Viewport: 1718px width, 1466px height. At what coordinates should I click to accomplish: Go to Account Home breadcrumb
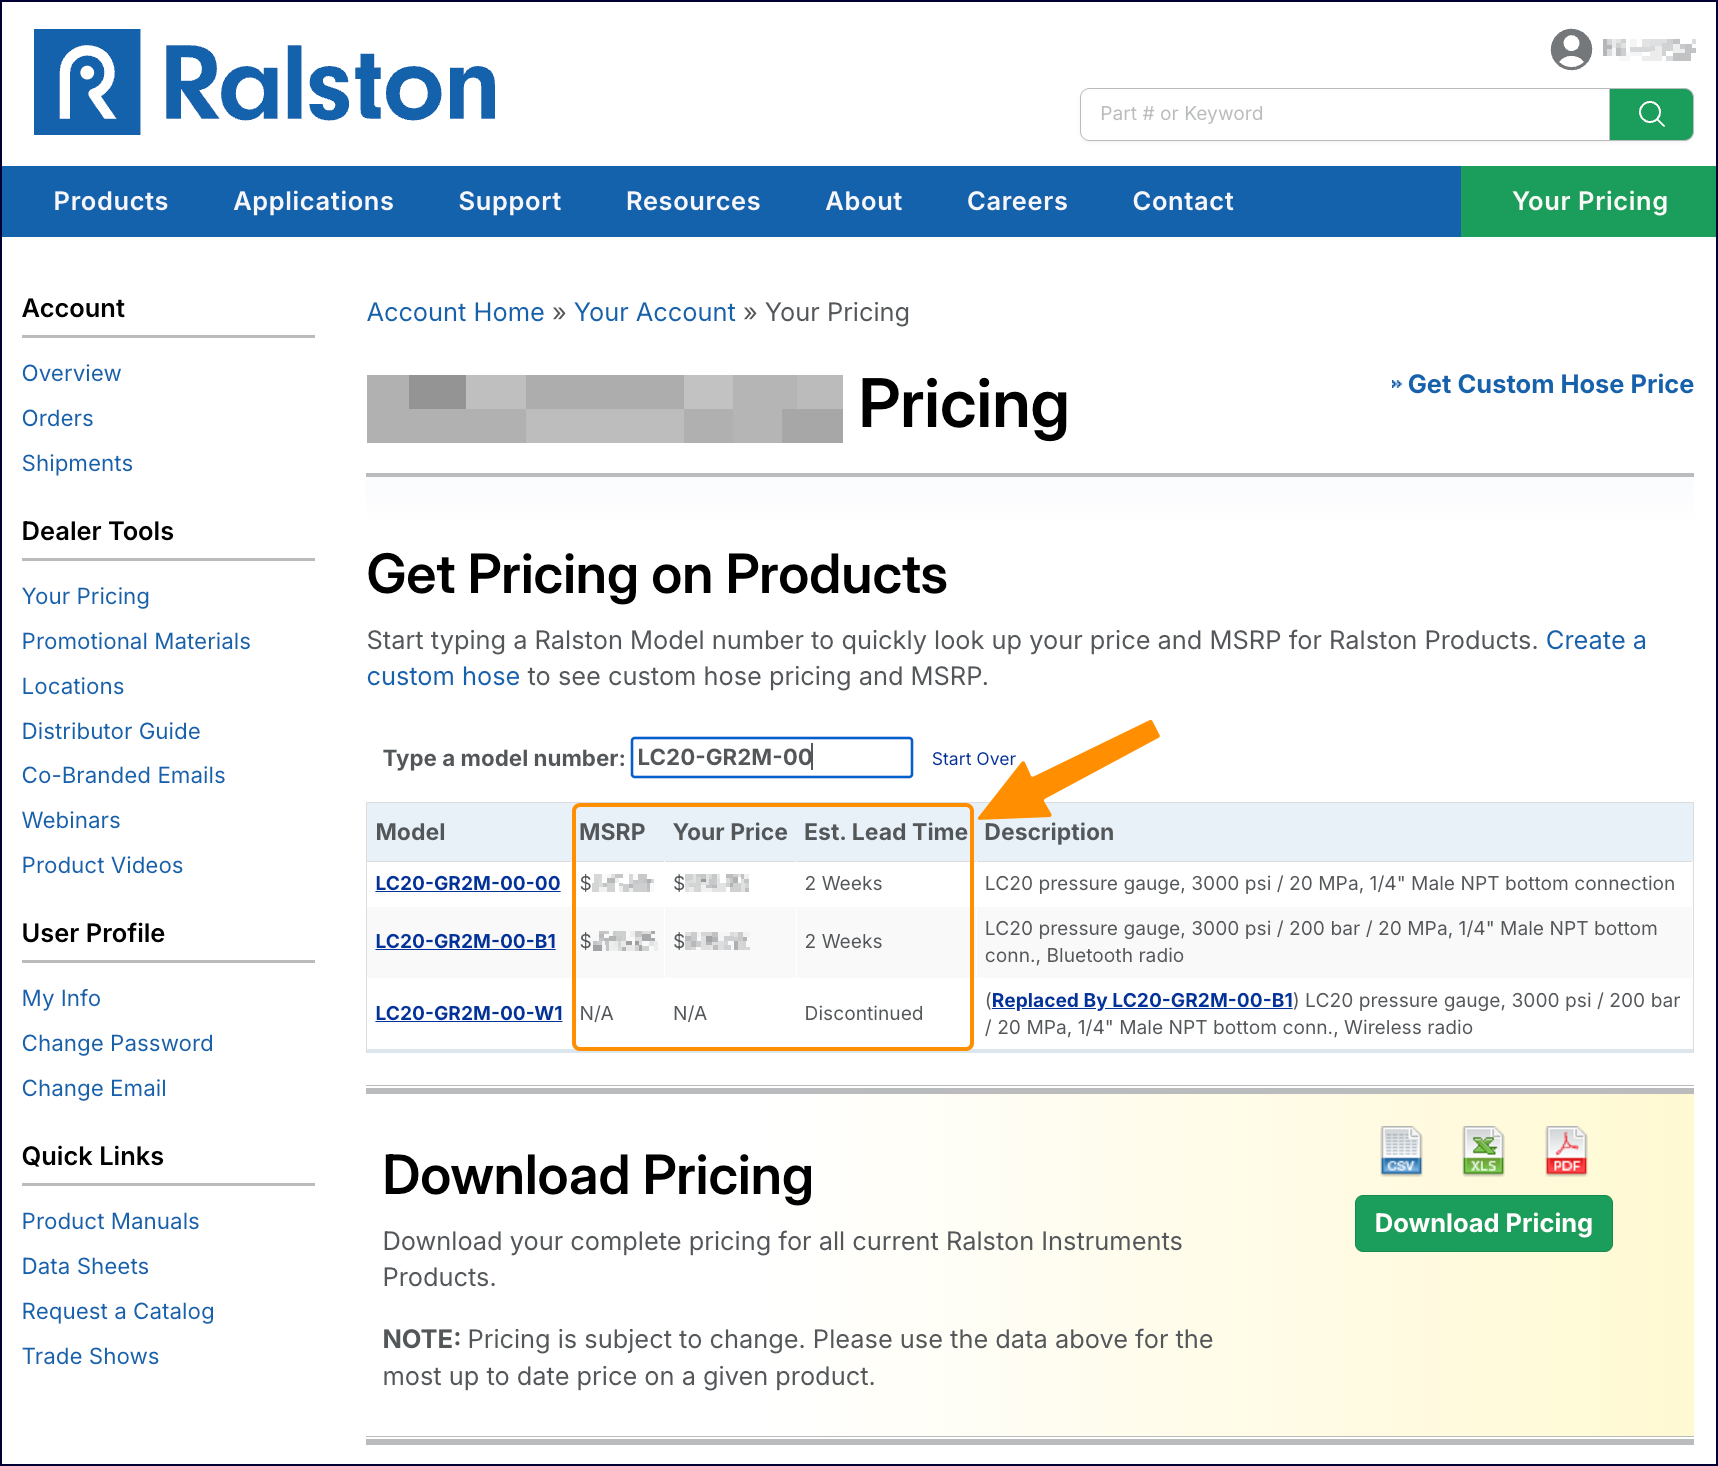455,312
